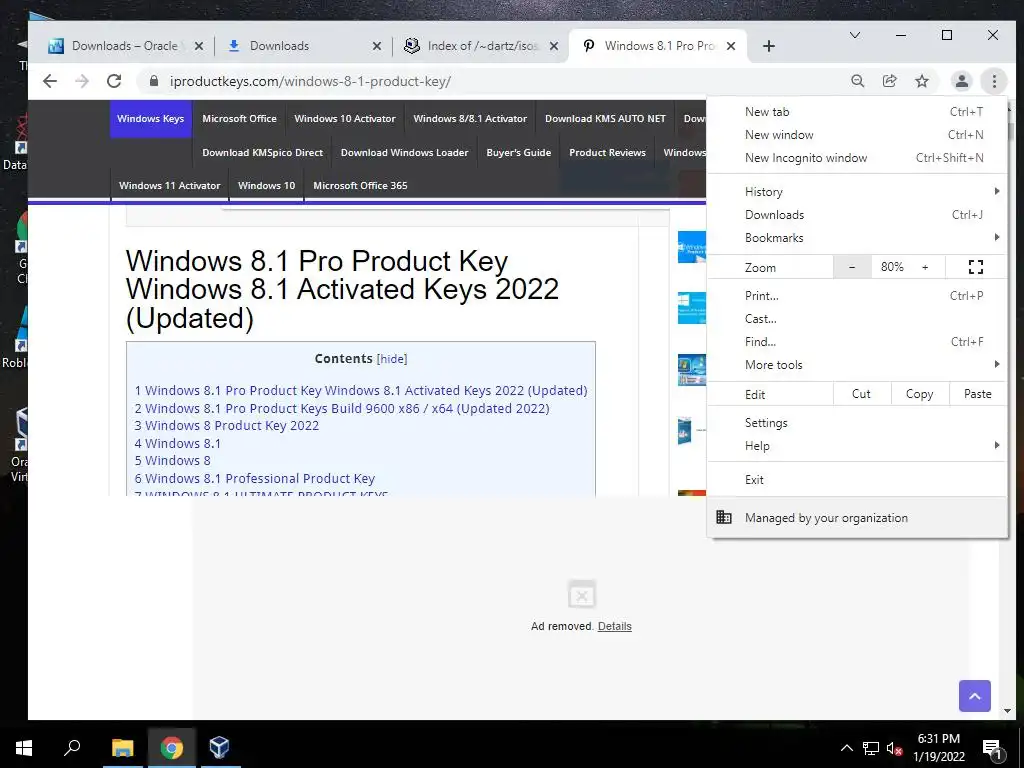Open the Windows 11 Activator nav item
This screenshot has height=768, width=1024.
point(170,185)
